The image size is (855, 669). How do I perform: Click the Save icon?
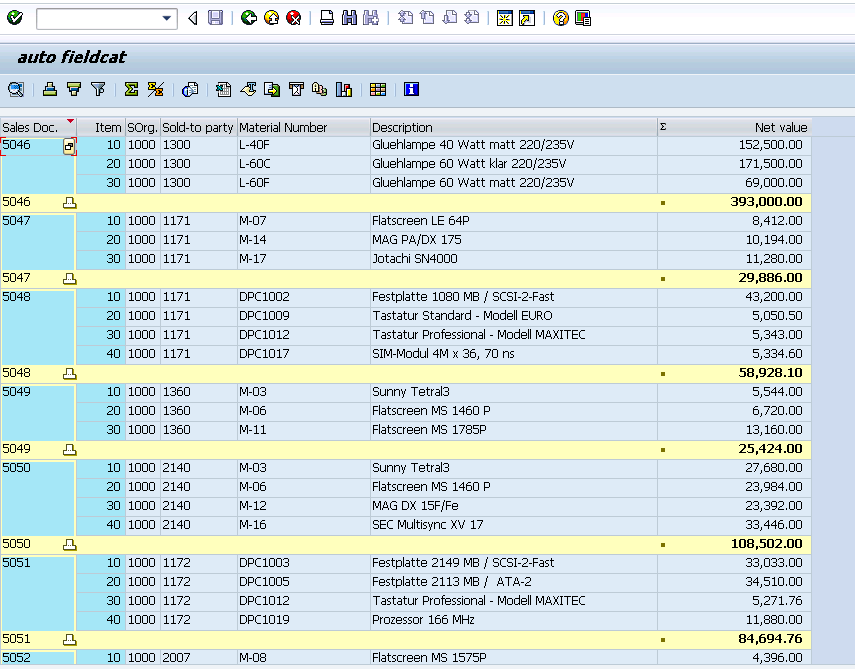216,17
